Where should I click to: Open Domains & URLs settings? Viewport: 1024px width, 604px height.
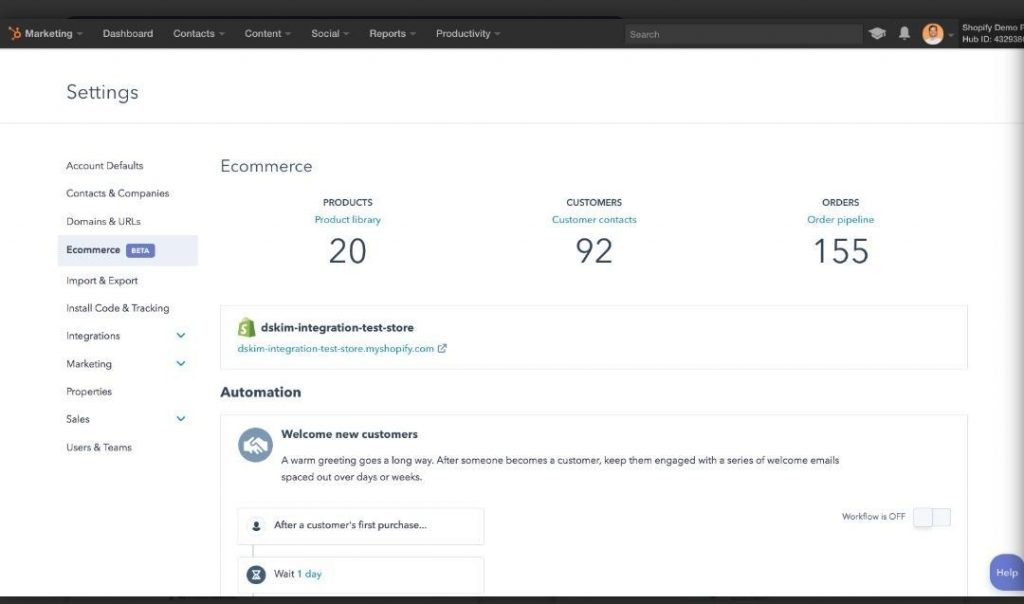tap(103, 221)
